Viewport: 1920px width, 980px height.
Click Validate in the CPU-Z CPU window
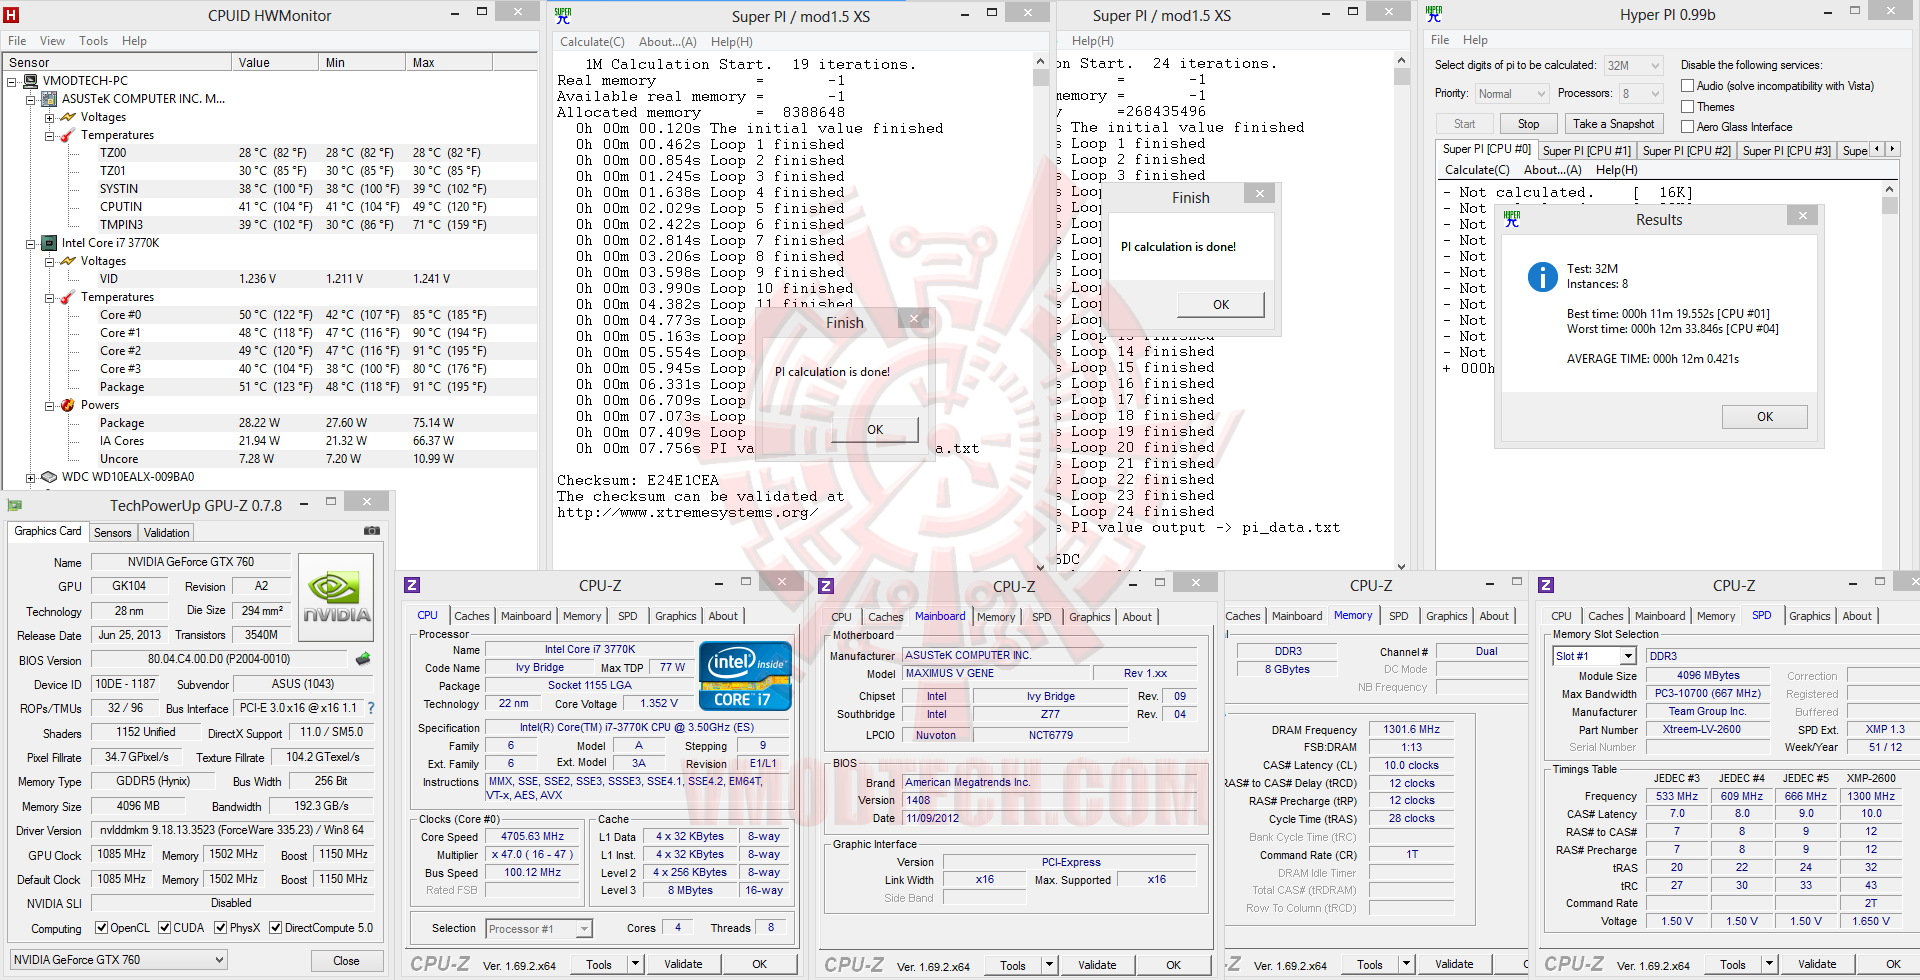pyautogui.click(x=683, y=964)
